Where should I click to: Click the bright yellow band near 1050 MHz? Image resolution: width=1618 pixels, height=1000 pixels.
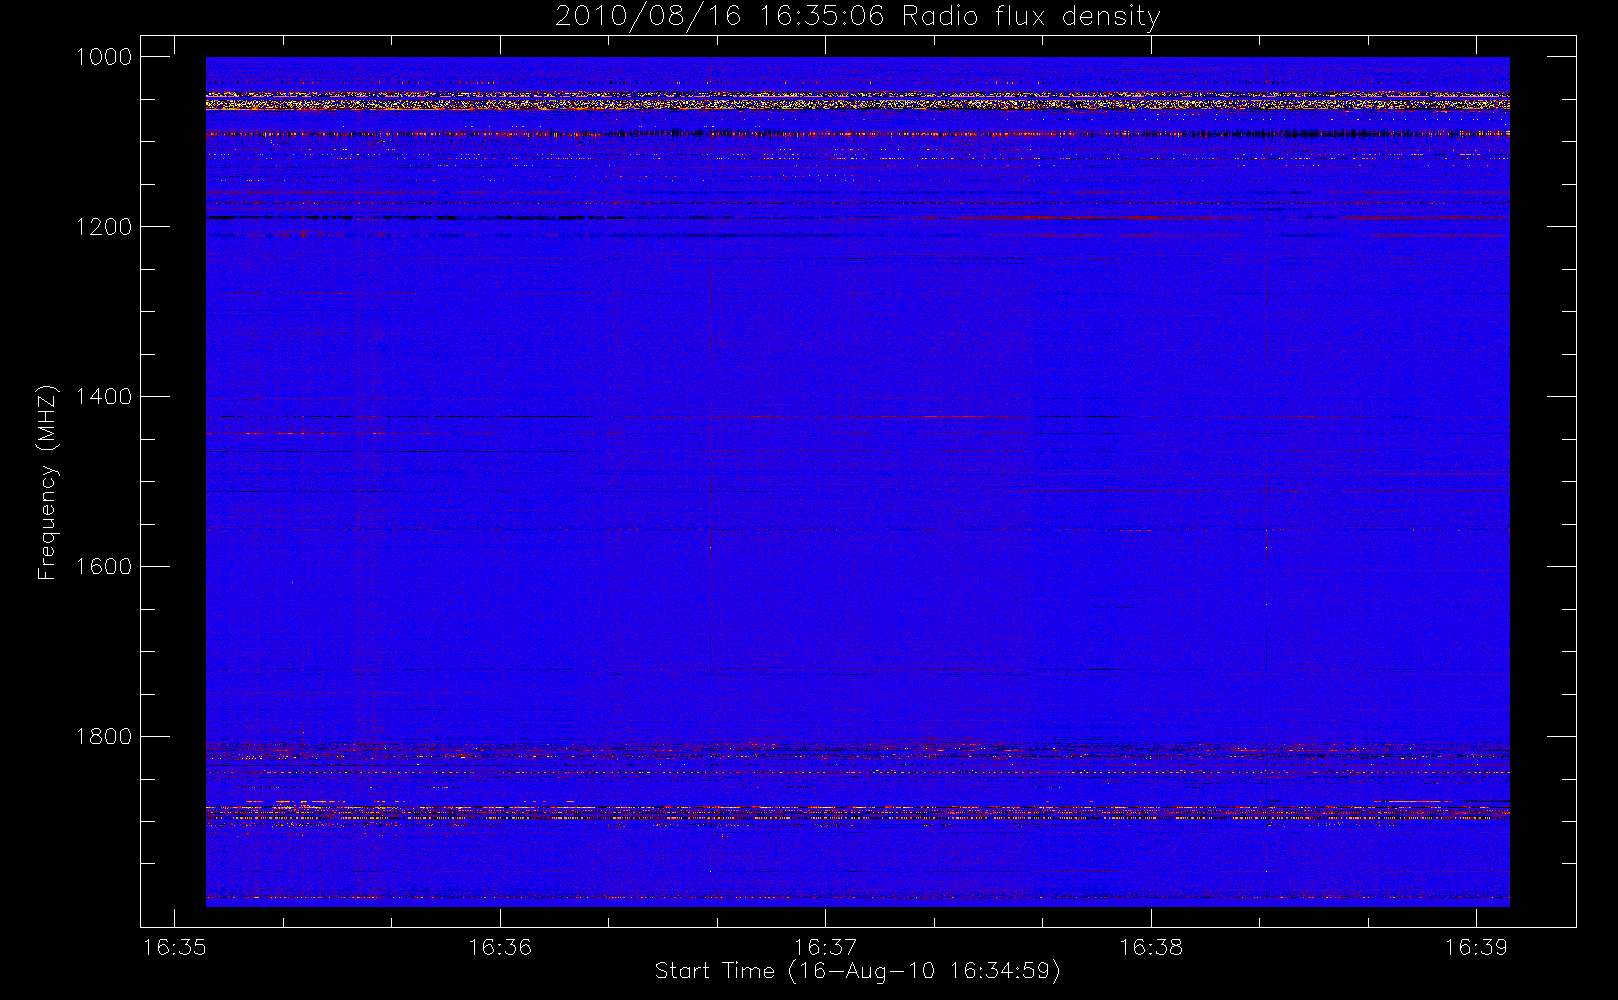pos(857,101)
